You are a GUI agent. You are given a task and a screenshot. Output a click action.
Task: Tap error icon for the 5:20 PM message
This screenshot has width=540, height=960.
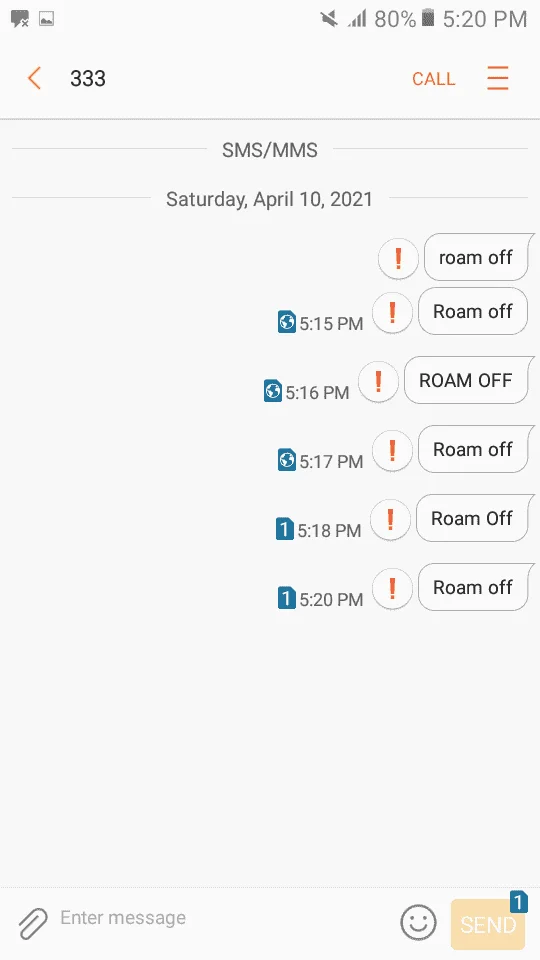coord(392,588)
